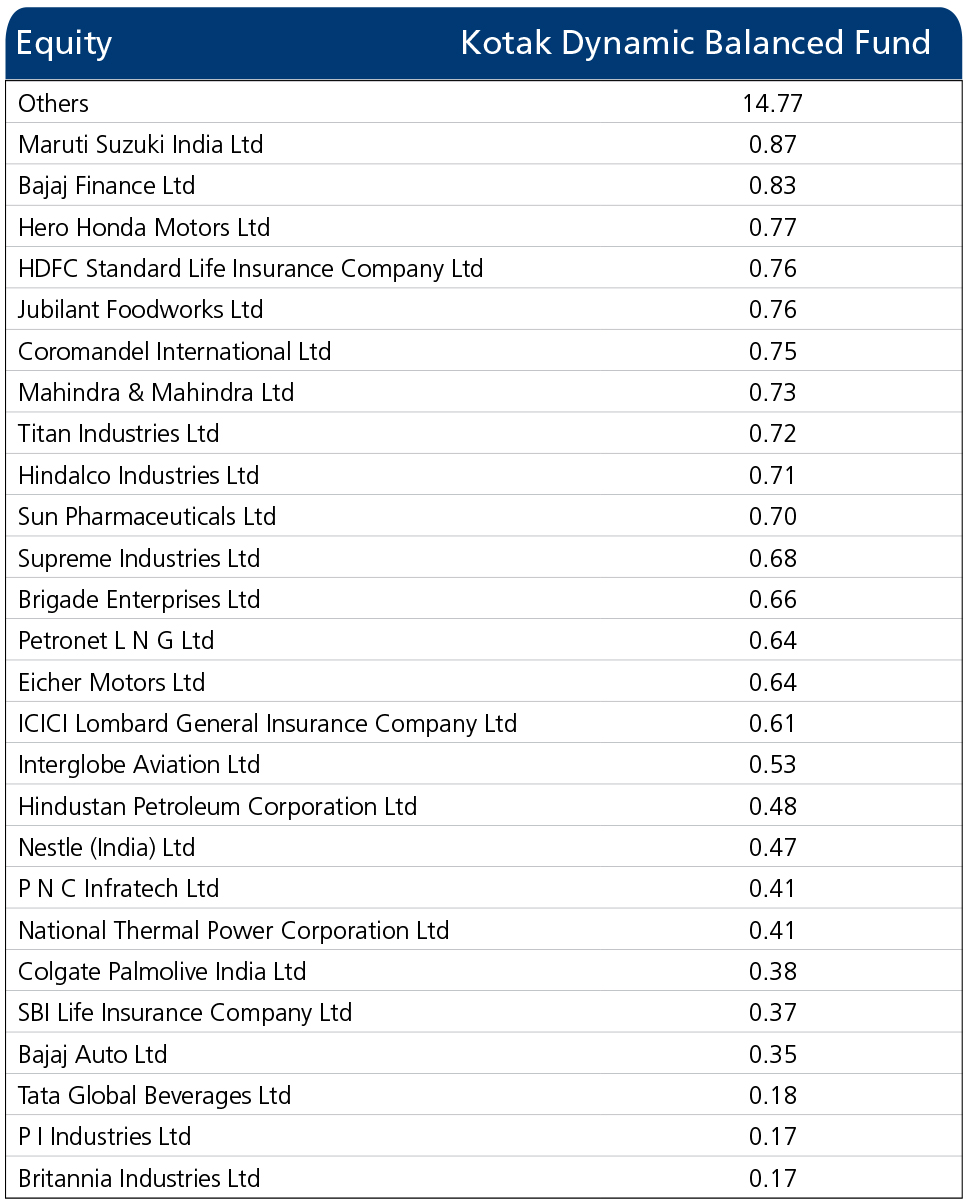966x1204 pixels.
Task: Click Interglobe Aviation Ltd row
Action: coord(483,765)
